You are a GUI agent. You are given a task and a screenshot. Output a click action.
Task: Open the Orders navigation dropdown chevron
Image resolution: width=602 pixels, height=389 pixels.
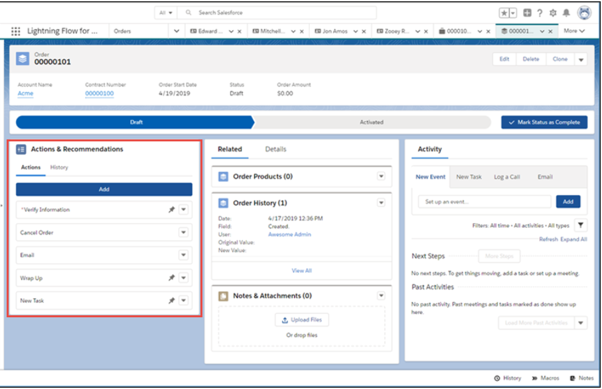177,31
